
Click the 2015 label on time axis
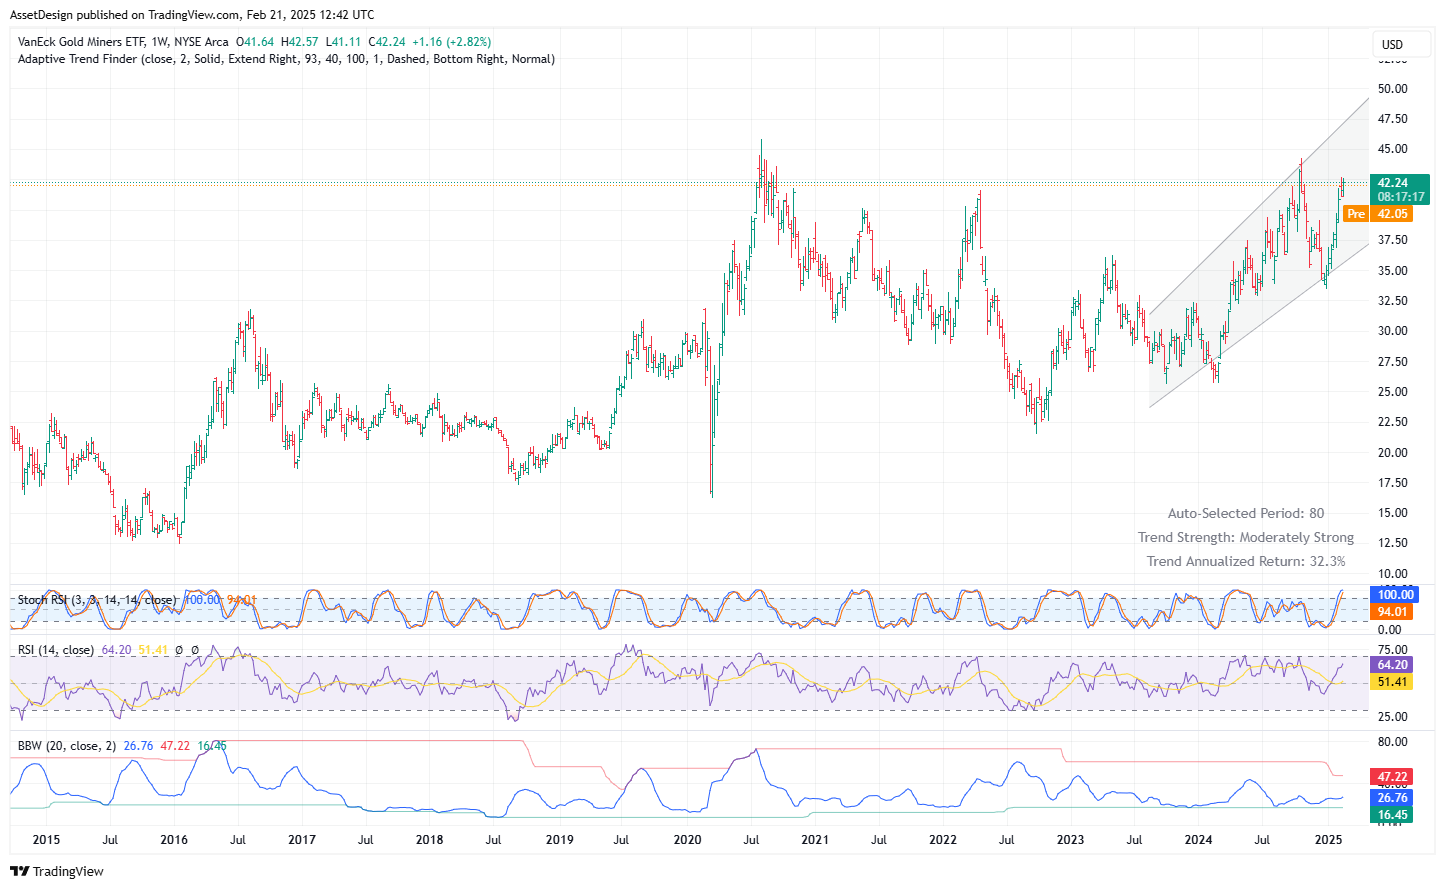point(46,840)
